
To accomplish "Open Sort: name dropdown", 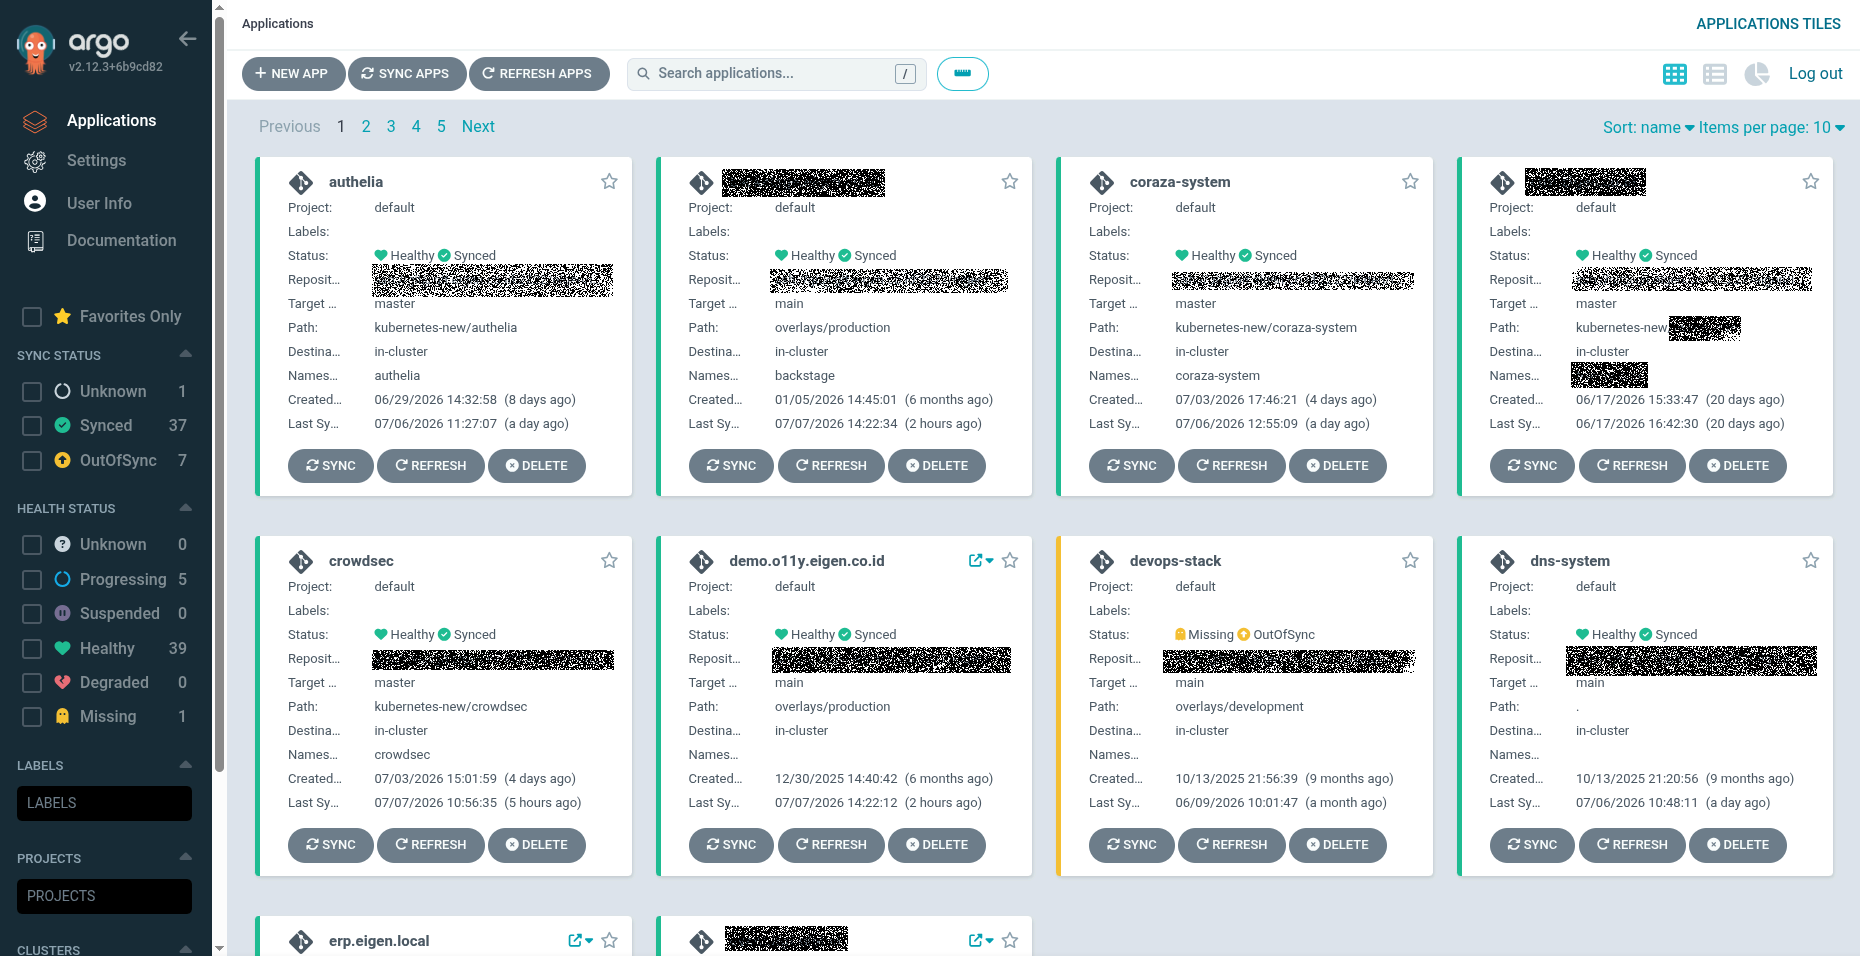I will tap(1648, 128).
